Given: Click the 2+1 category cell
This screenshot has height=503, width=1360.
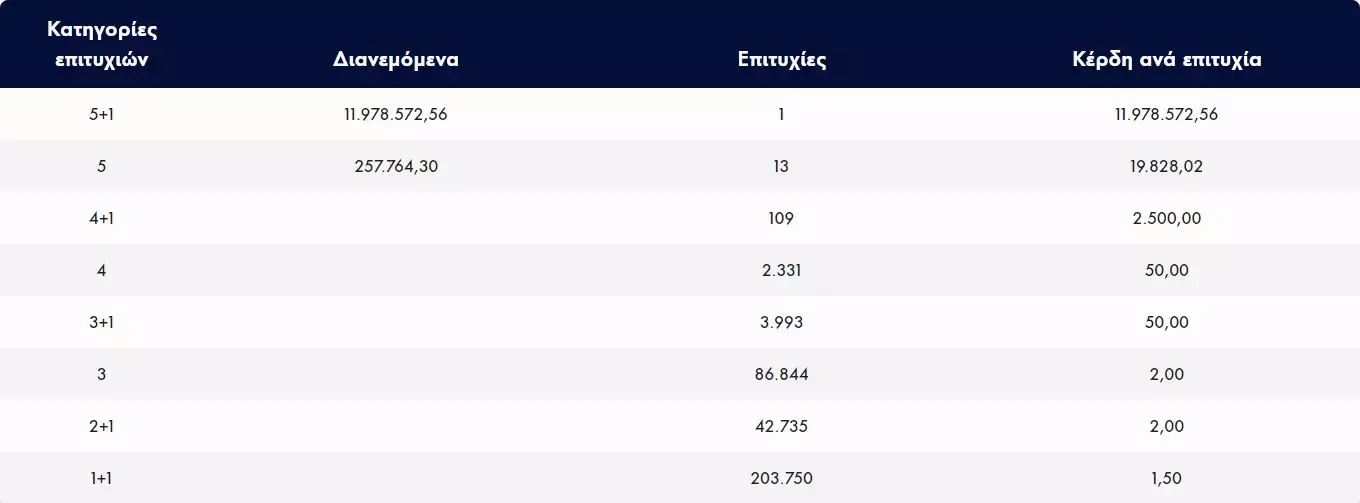Looking at the screenshot, I should [x=101, y=426].
